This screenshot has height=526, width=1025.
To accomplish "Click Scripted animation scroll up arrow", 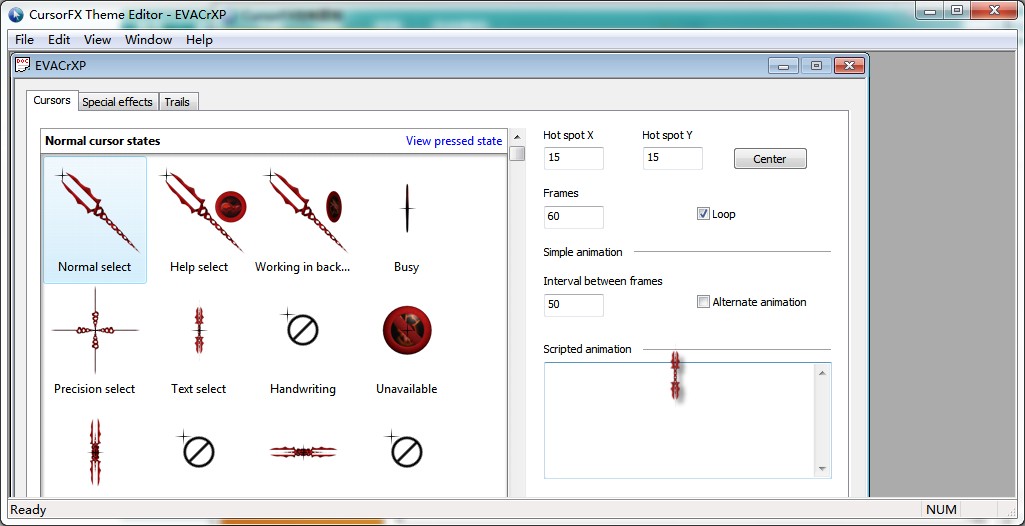I will click(822, 372).
